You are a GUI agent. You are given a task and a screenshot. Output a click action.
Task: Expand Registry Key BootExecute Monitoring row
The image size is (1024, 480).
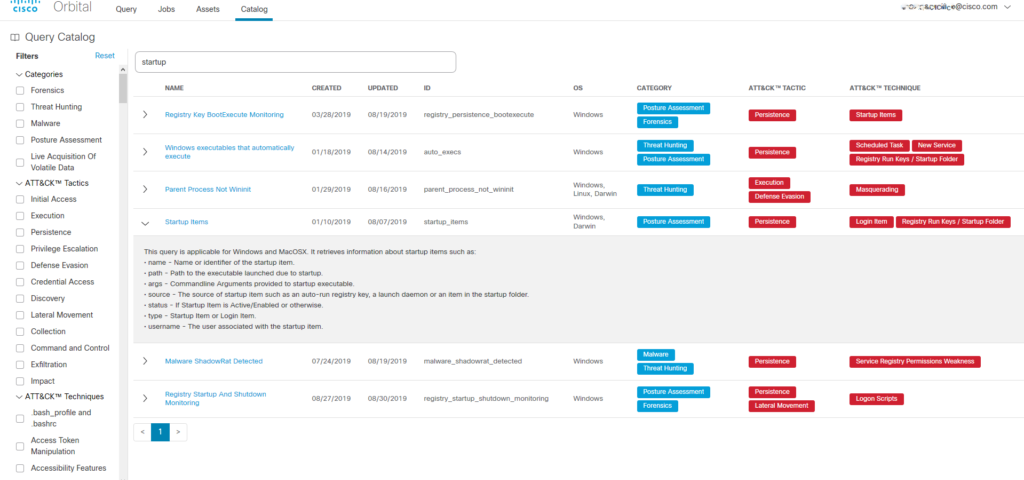pyautogui.click(x=145, y=115)
